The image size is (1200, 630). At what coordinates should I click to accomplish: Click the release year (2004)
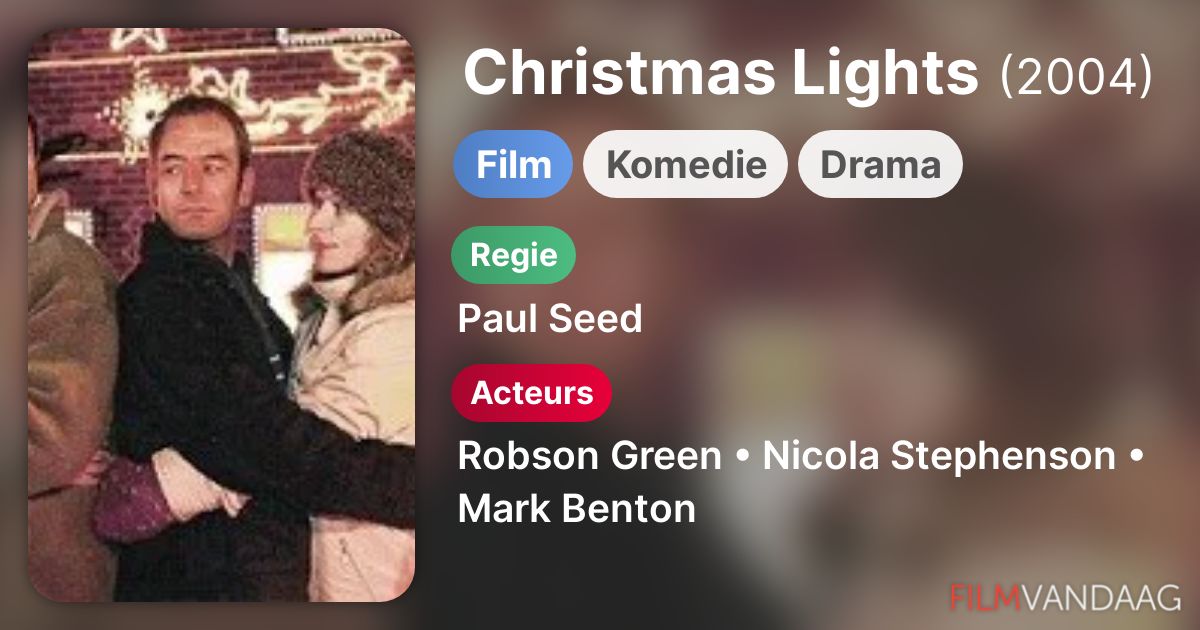pos(1076,76)
